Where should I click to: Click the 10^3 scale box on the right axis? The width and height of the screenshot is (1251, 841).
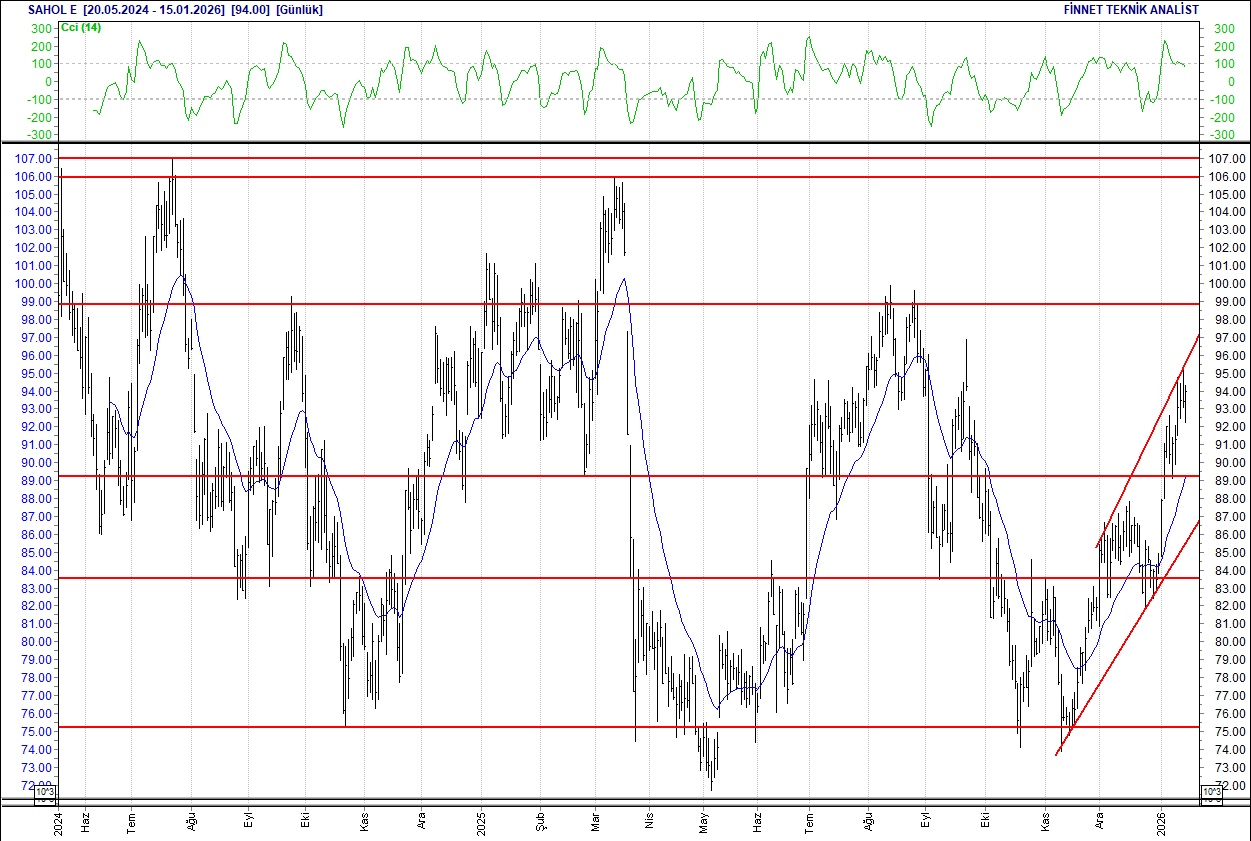[x=1209, y=791]
